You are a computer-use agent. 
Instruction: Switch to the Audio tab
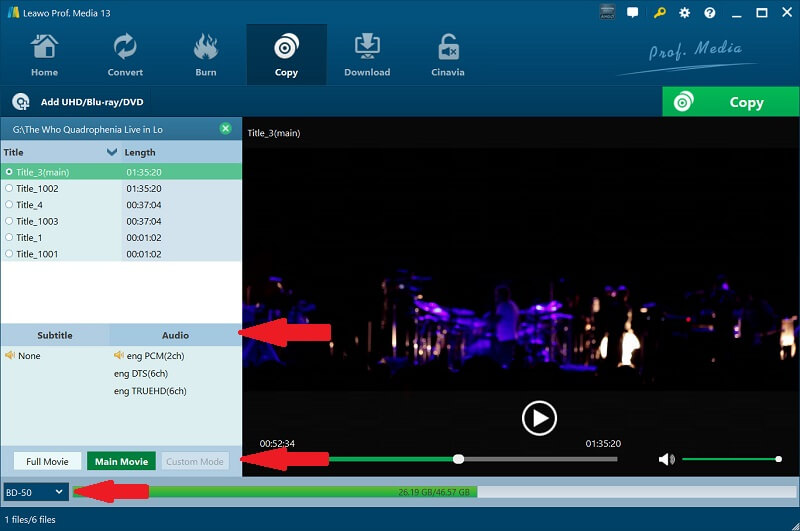click(x=175, y=335)
